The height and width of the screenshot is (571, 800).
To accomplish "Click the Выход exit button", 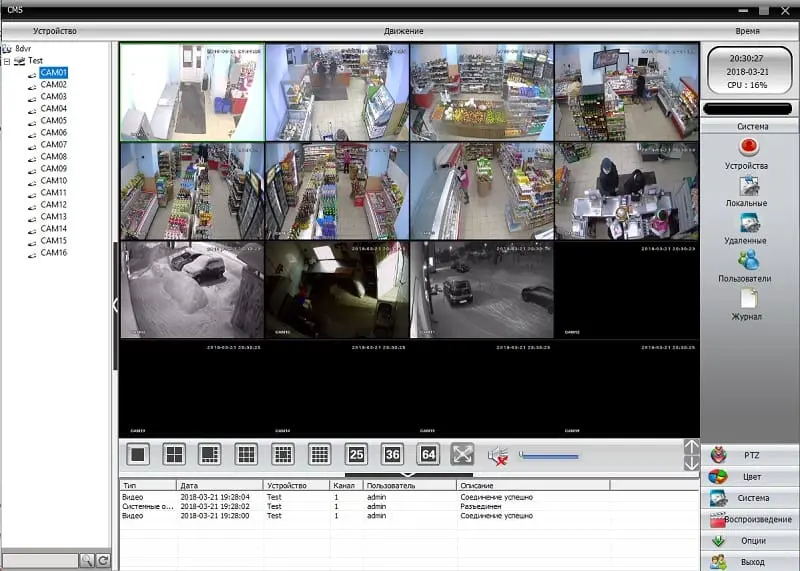I will (750, 562).
